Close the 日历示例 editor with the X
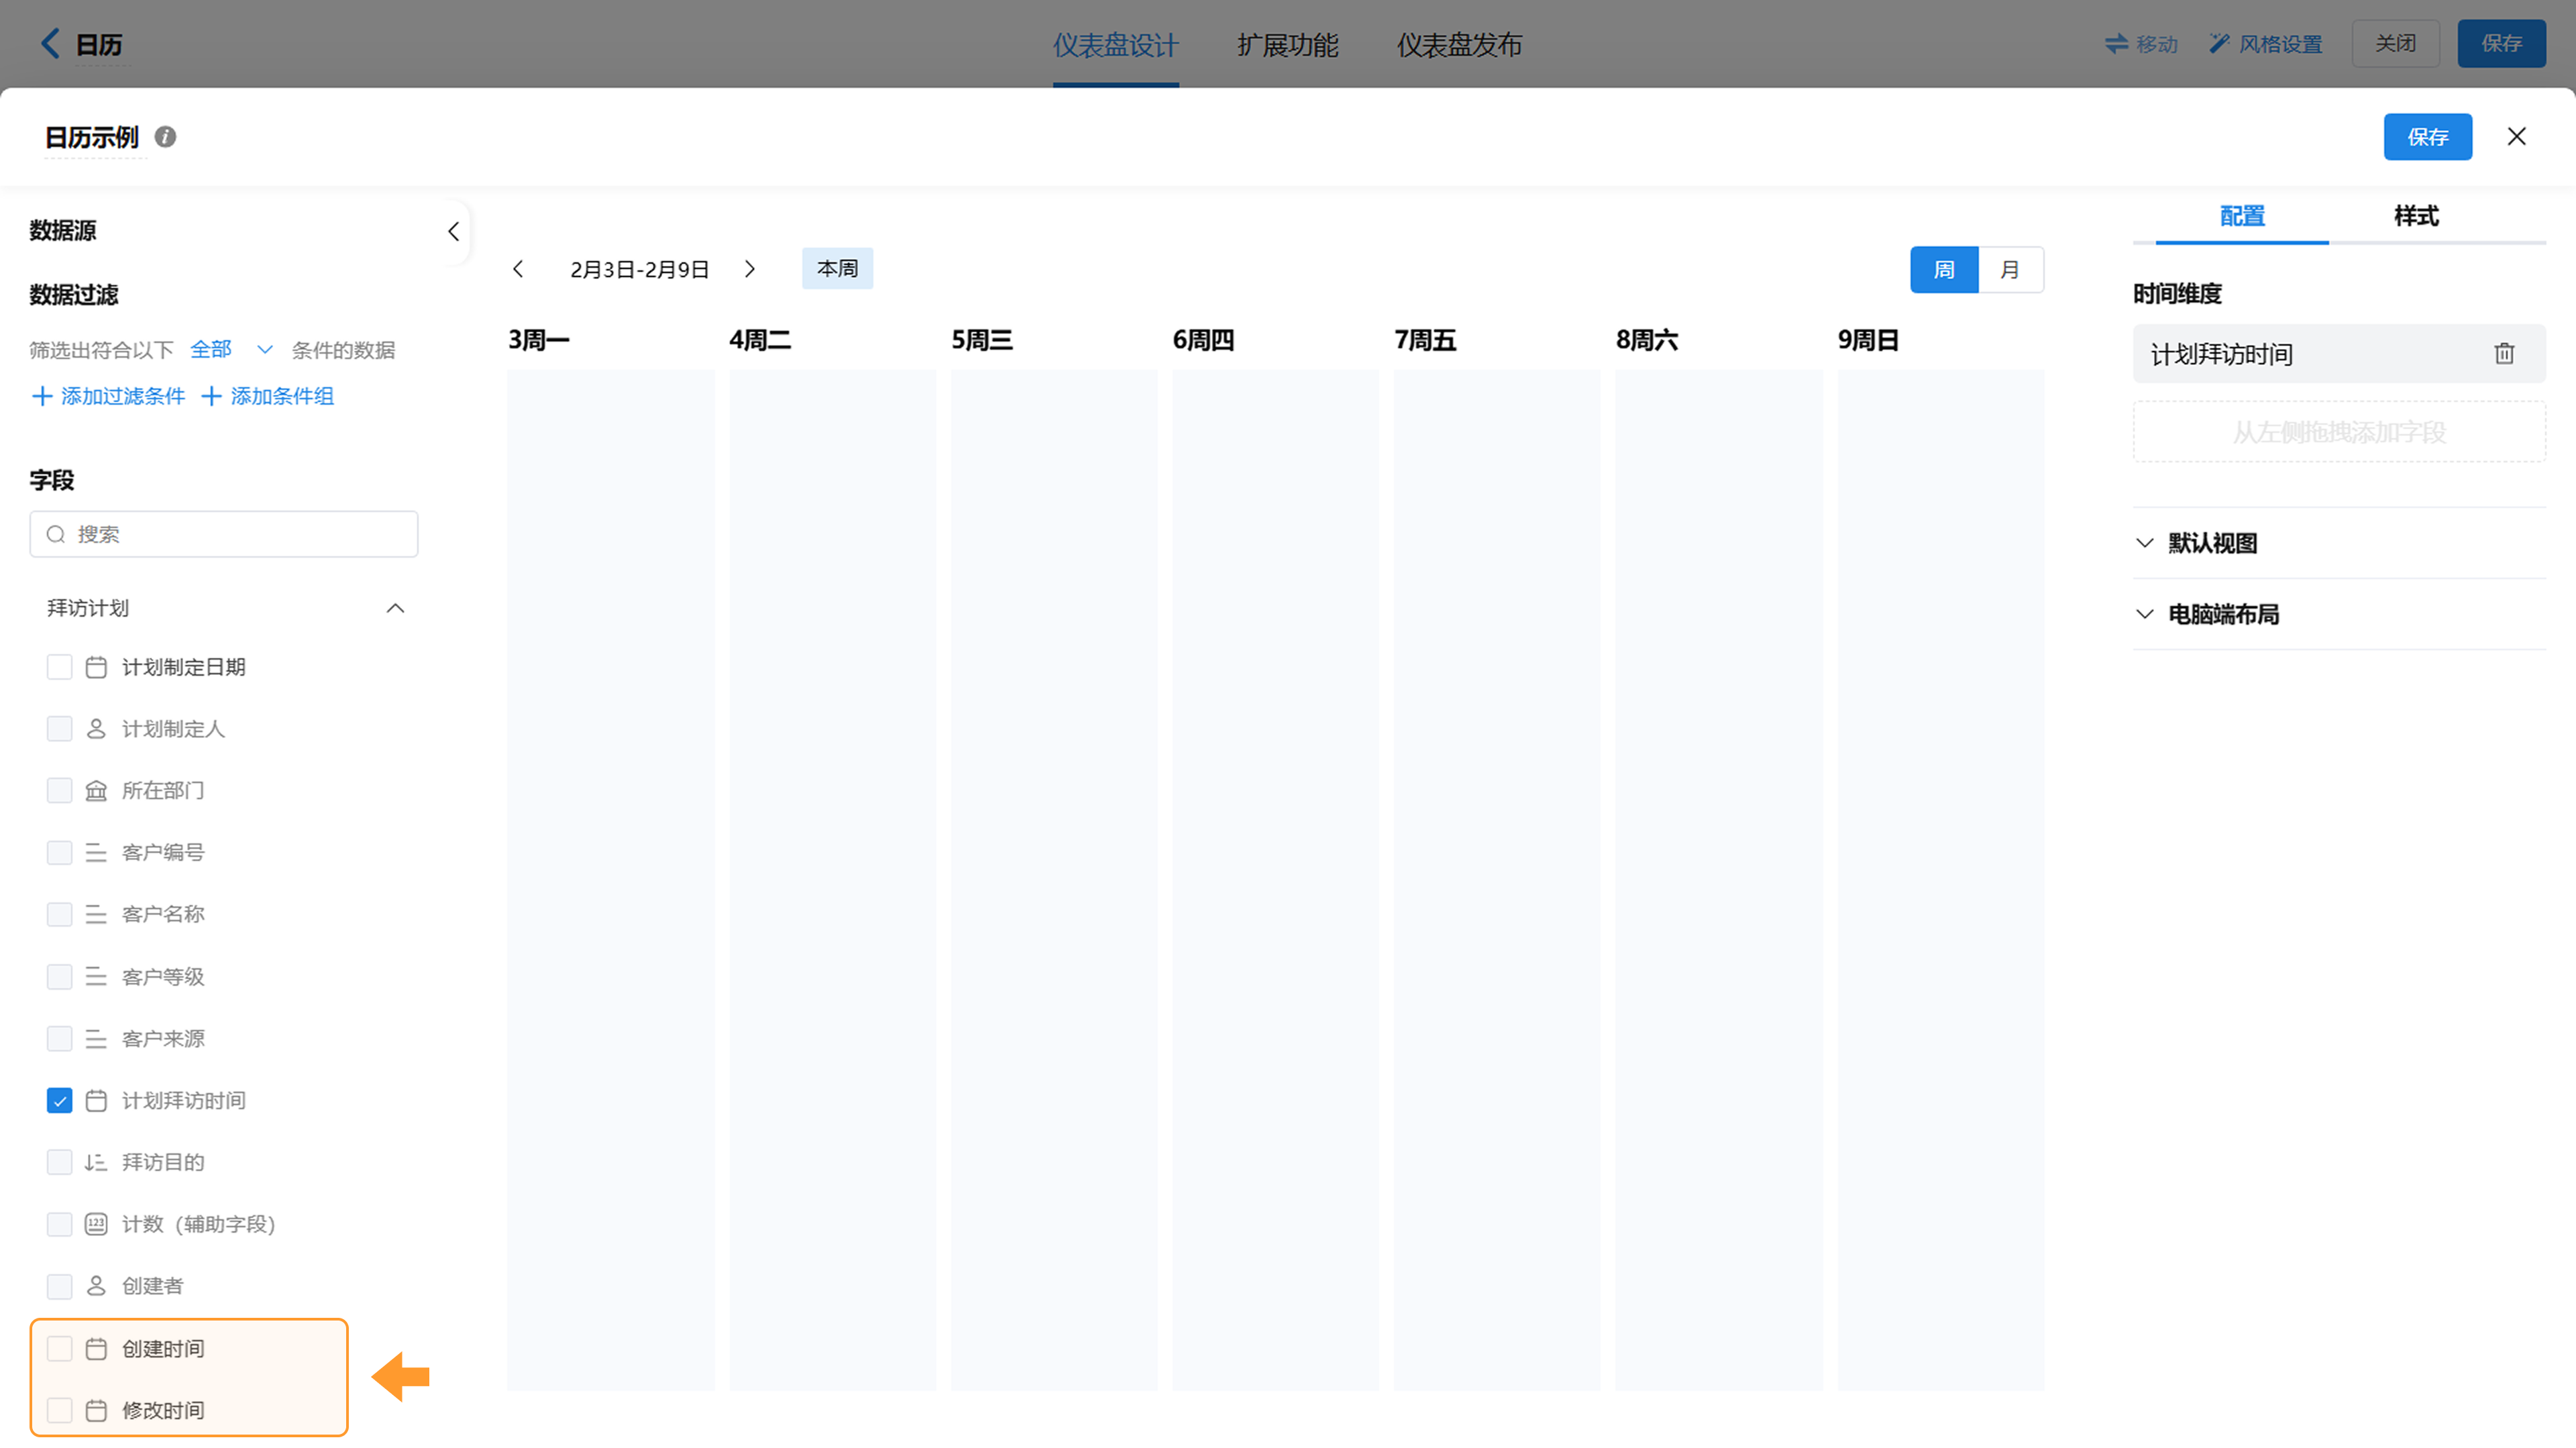 coord(2516,137)
